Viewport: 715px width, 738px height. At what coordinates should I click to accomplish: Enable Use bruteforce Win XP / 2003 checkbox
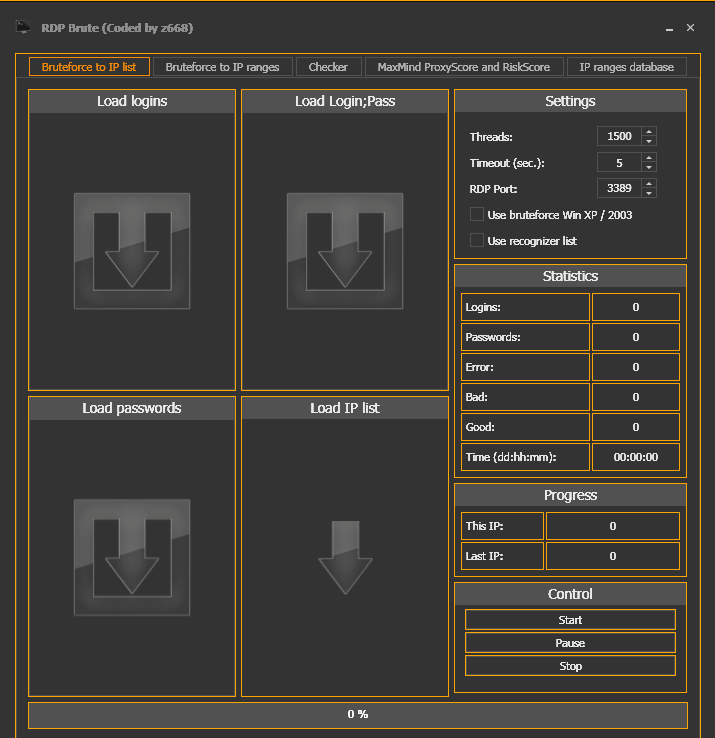(477, 214)
